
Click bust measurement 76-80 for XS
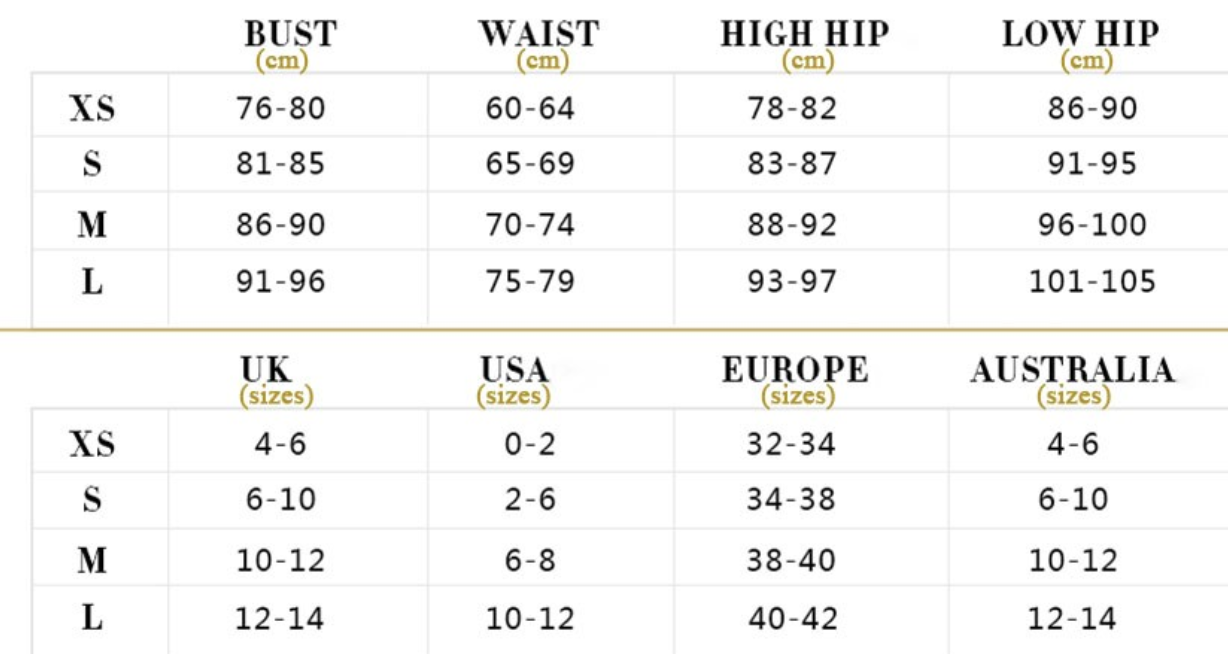point(281,108)
